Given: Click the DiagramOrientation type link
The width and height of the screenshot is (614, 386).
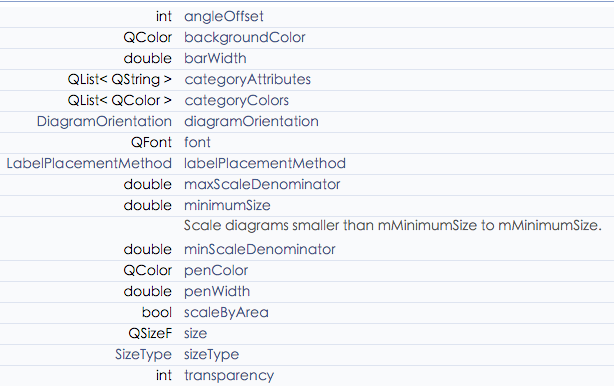Looking at the screenshot, I should (x=104, y=121).
